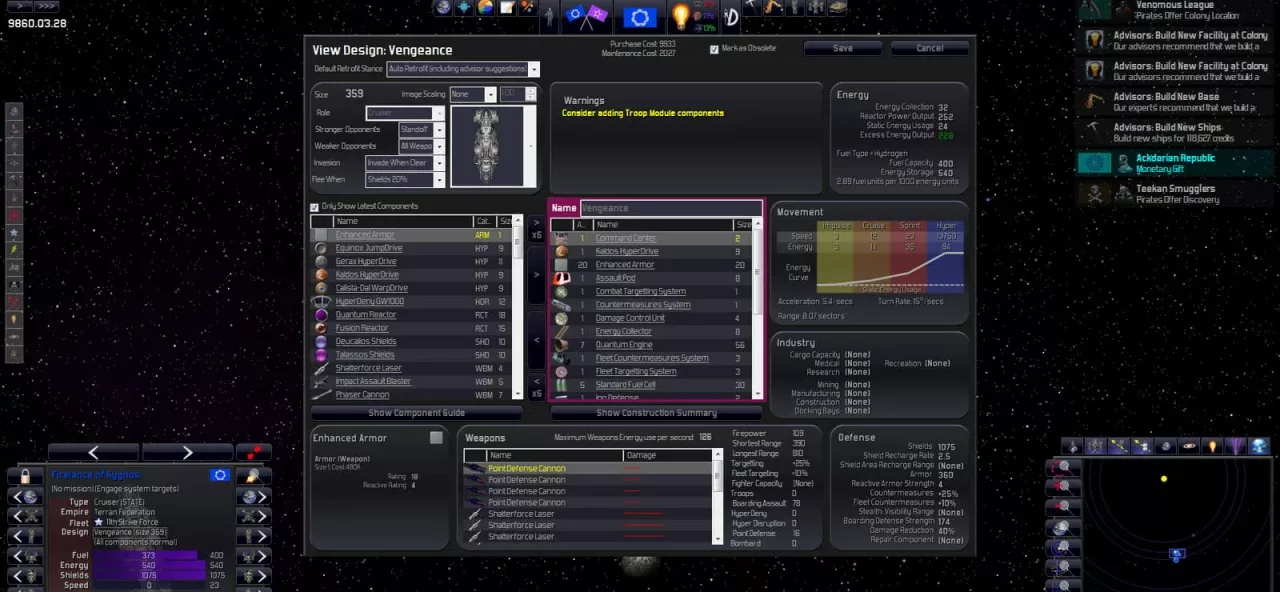Open the pie chart icon in top toolbar
The height and width of the screenshot is (592, 1280).
pos(486,8)
